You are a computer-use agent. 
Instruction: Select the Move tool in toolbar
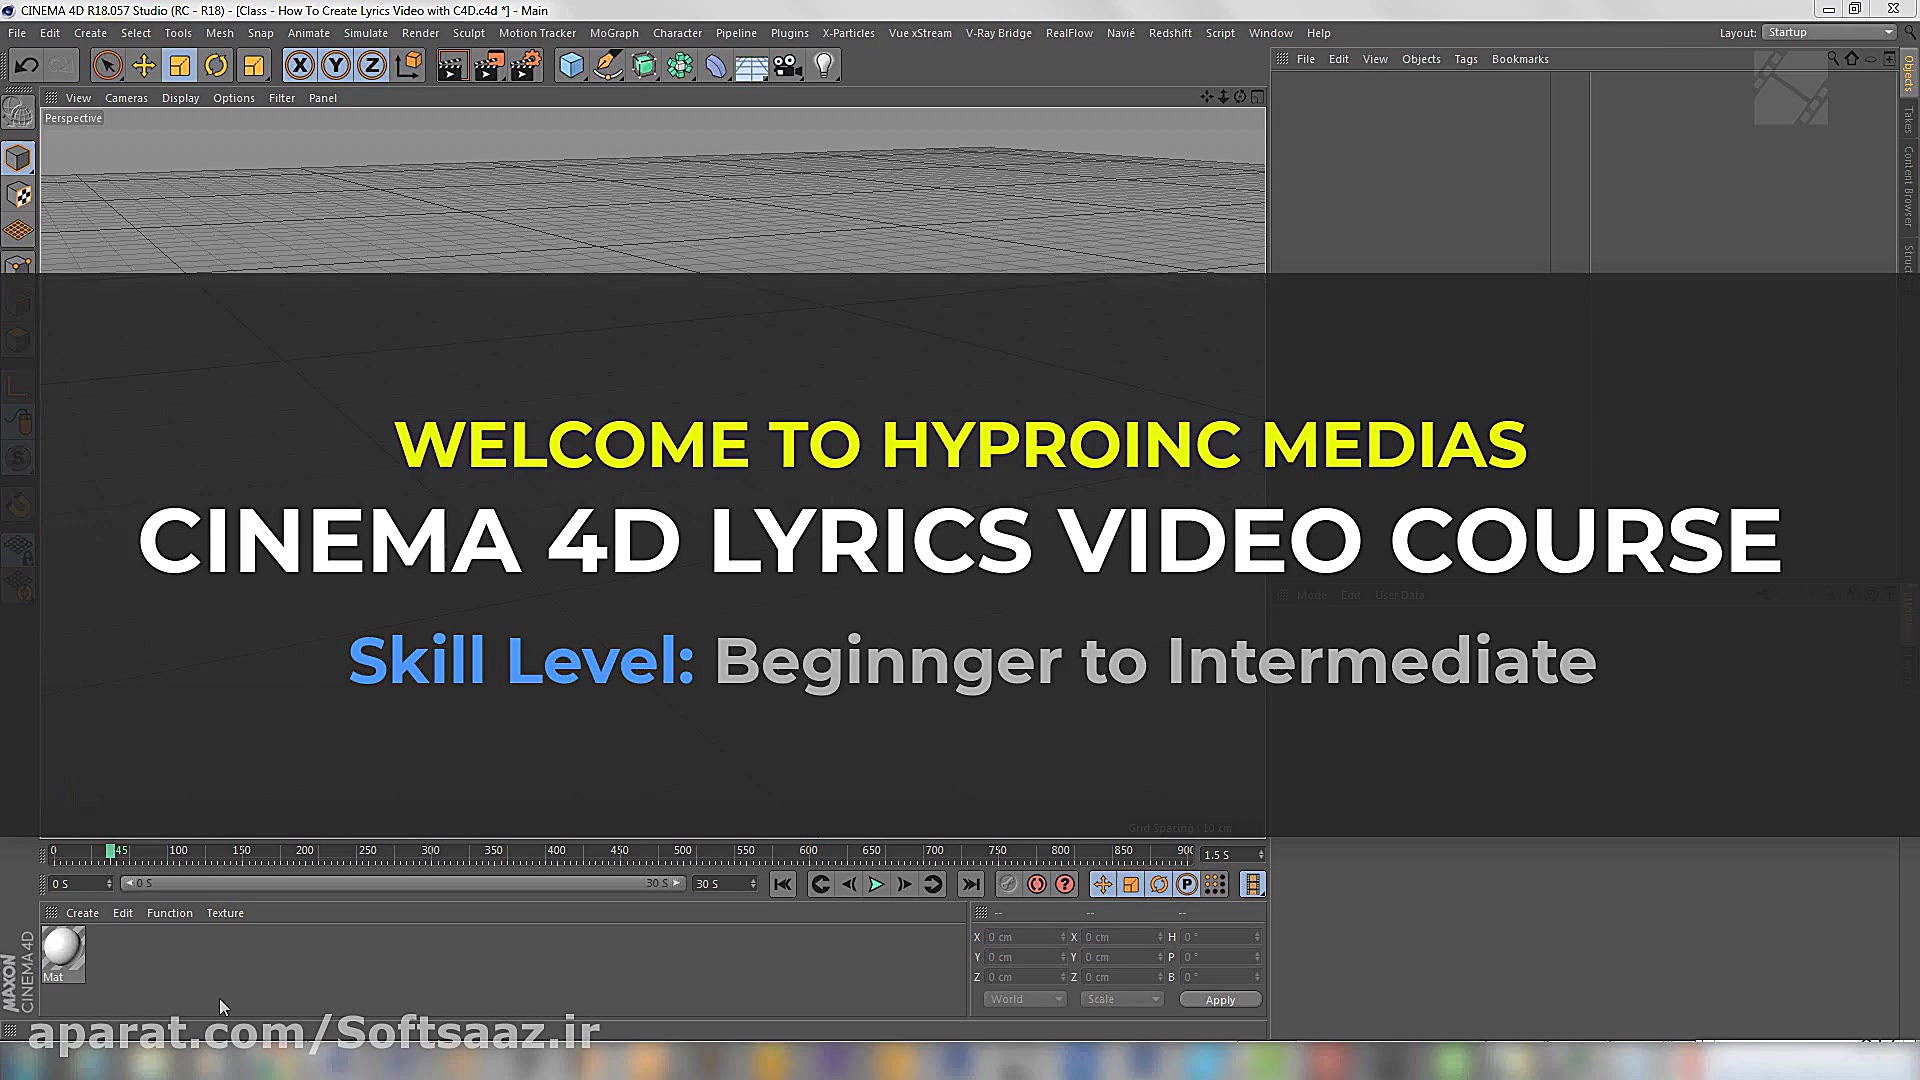(x=143, y=66)
